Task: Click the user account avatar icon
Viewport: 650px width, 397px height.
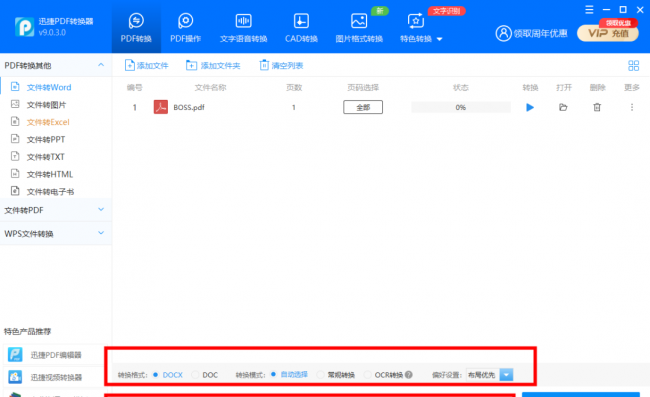Action: click(x=503, y=33)
